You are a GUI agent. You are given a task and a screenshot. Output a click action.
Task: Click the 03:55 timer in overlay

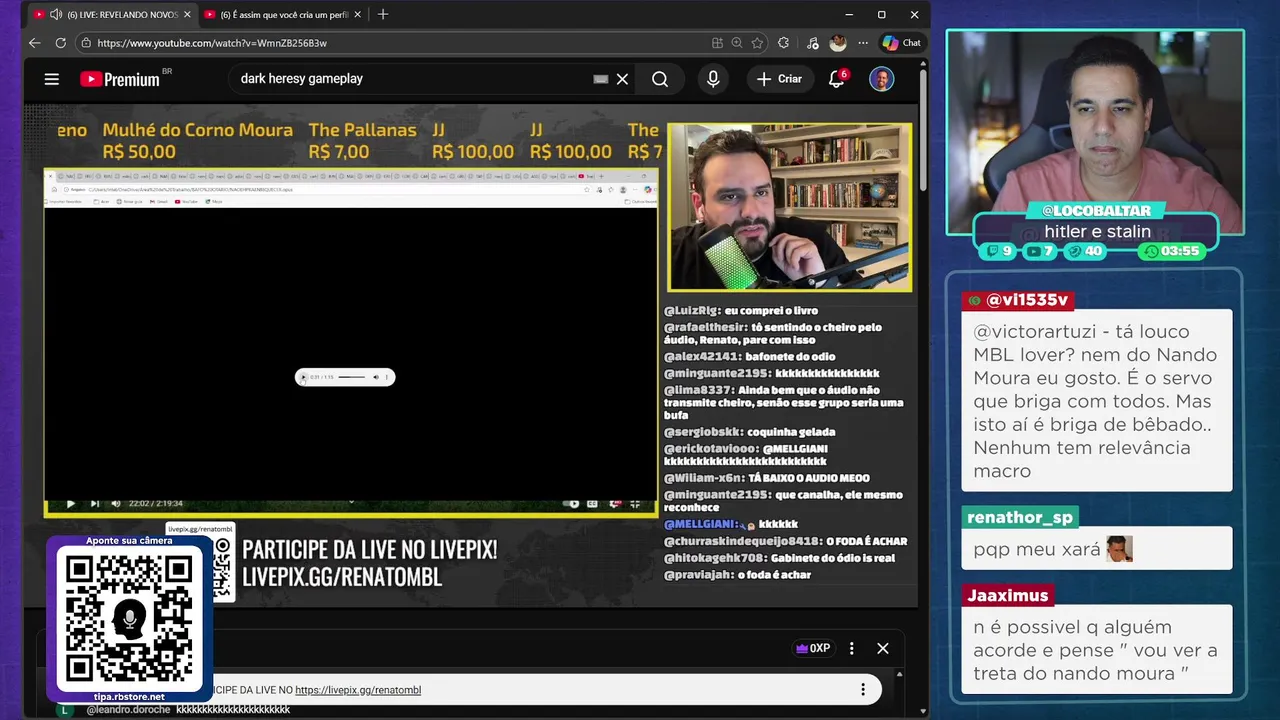[x=1171, y=251]
